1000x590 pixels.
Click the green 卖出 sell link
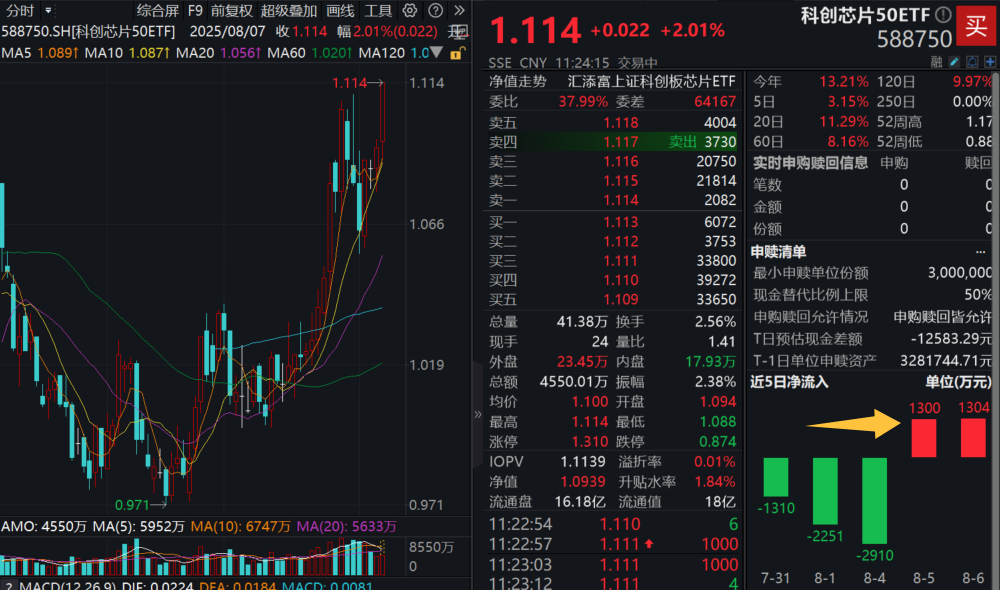tap(682, 143)
